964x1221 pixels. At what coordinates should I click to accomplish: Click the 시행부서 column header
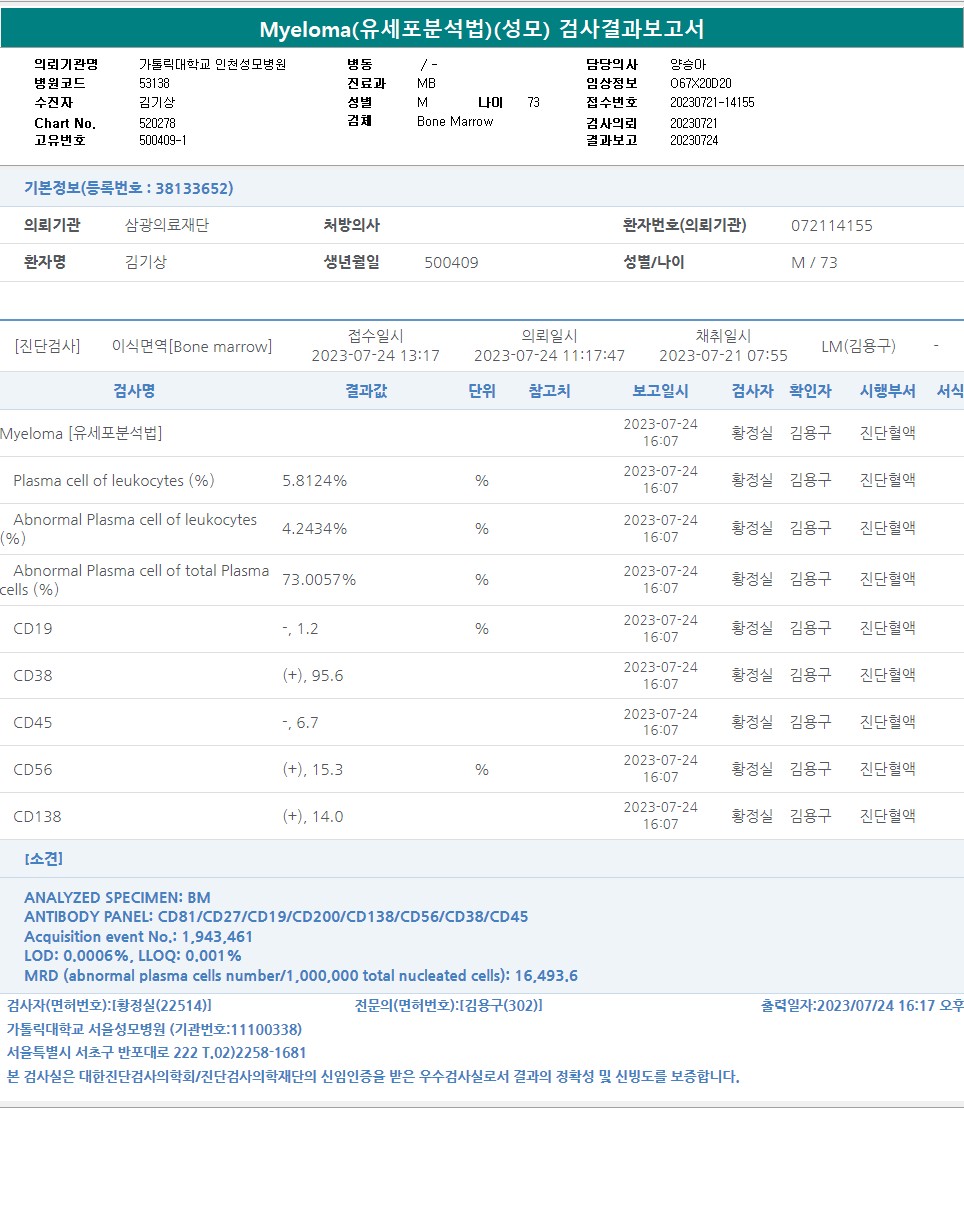(887, 391)
